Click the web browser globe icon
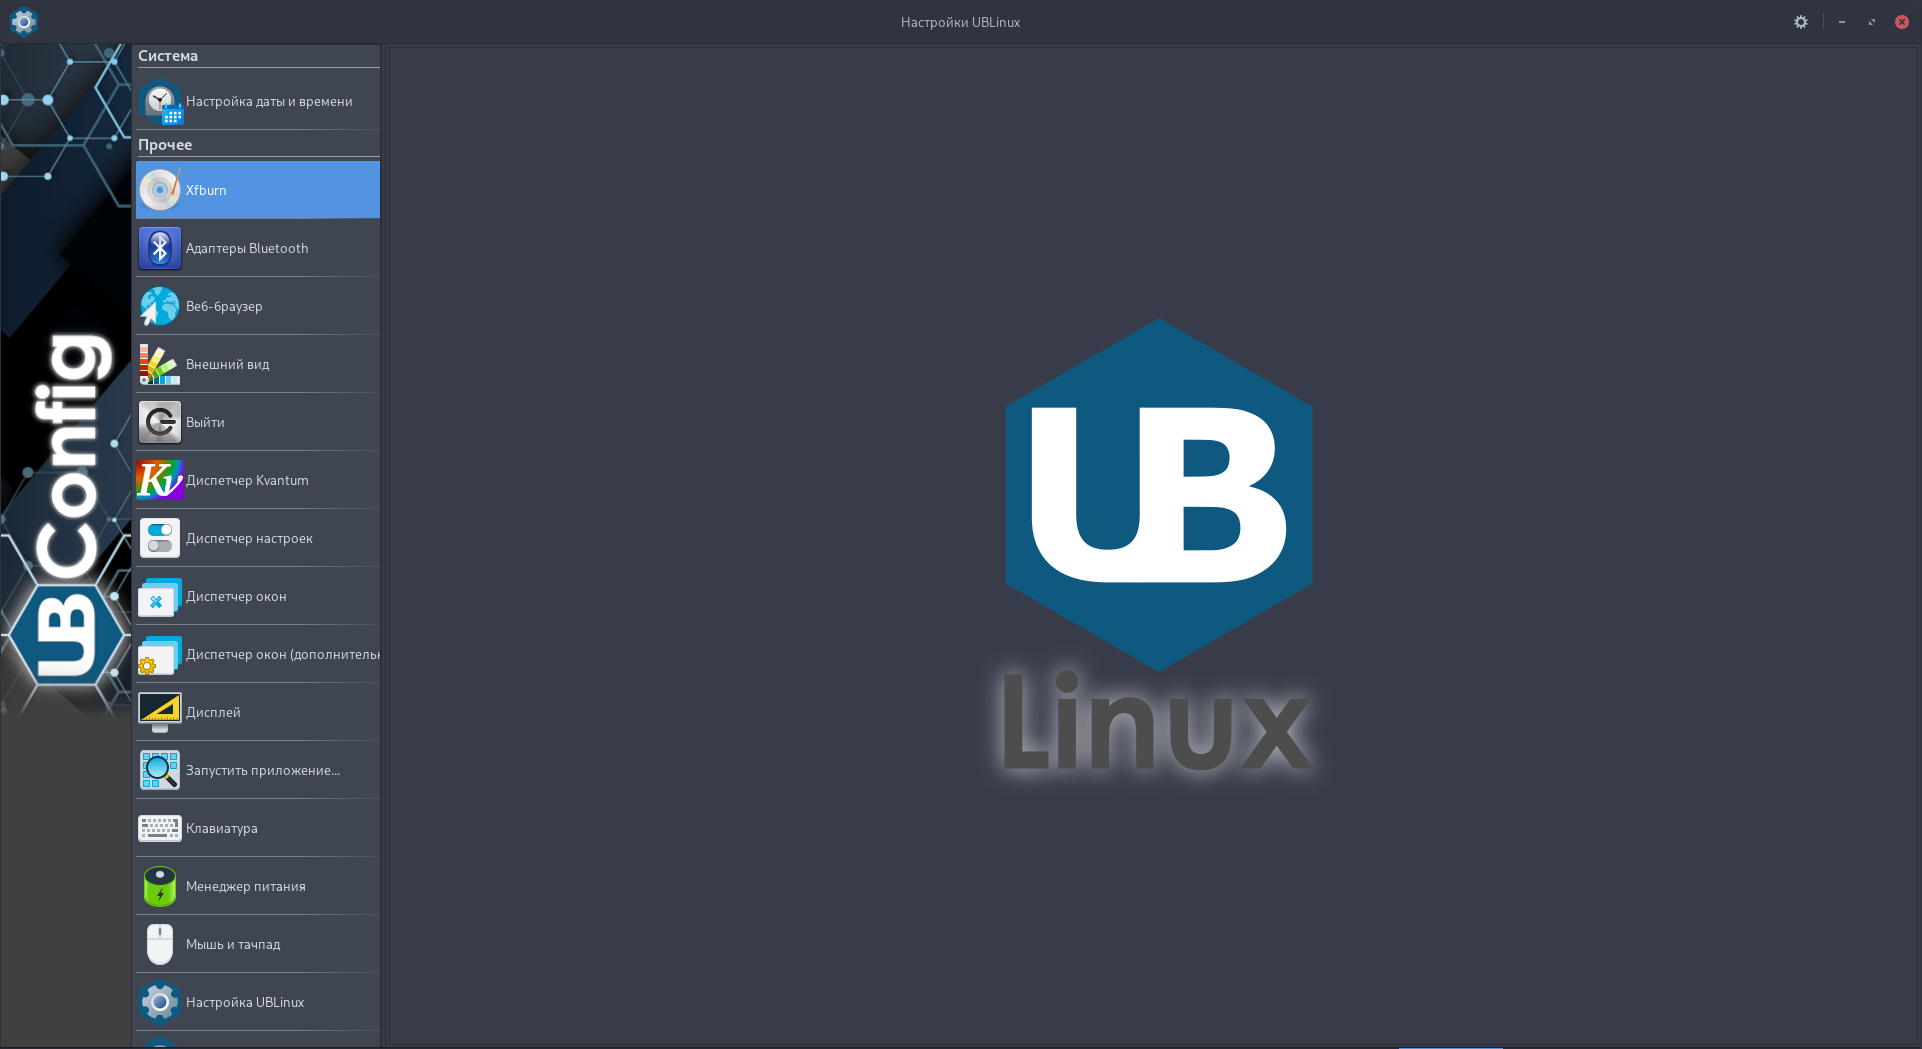 click(160, 306)
